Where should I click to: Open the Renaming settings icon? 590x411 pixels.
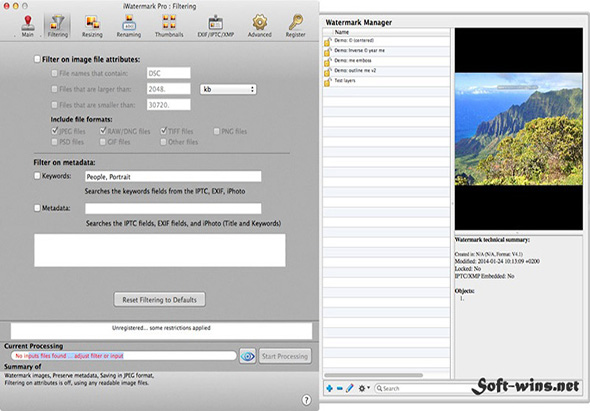pyautogui.click(x=129, y=26)
